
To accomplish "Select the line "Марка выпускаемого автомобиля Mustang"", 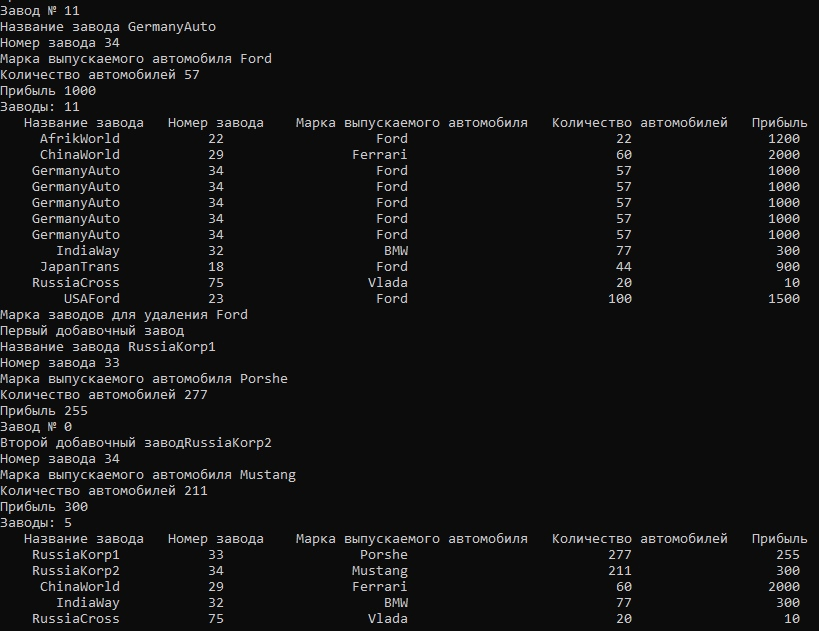I will [x=148, y=475].
